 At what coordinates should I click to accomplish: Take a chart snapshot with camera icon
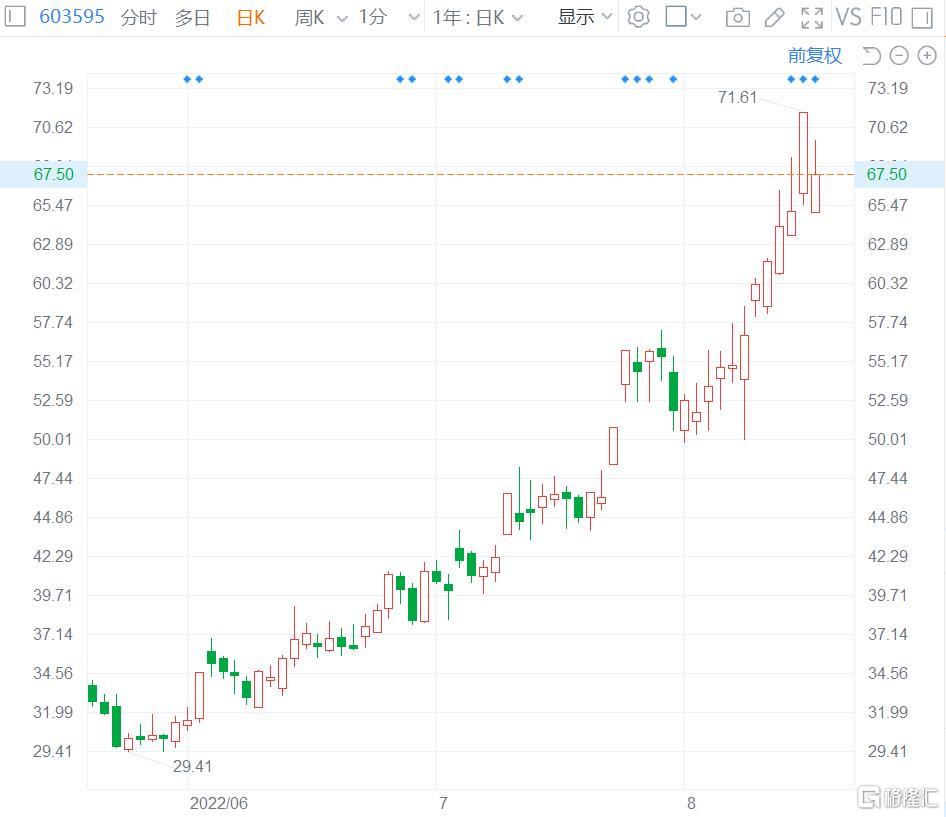click(737, 17)
